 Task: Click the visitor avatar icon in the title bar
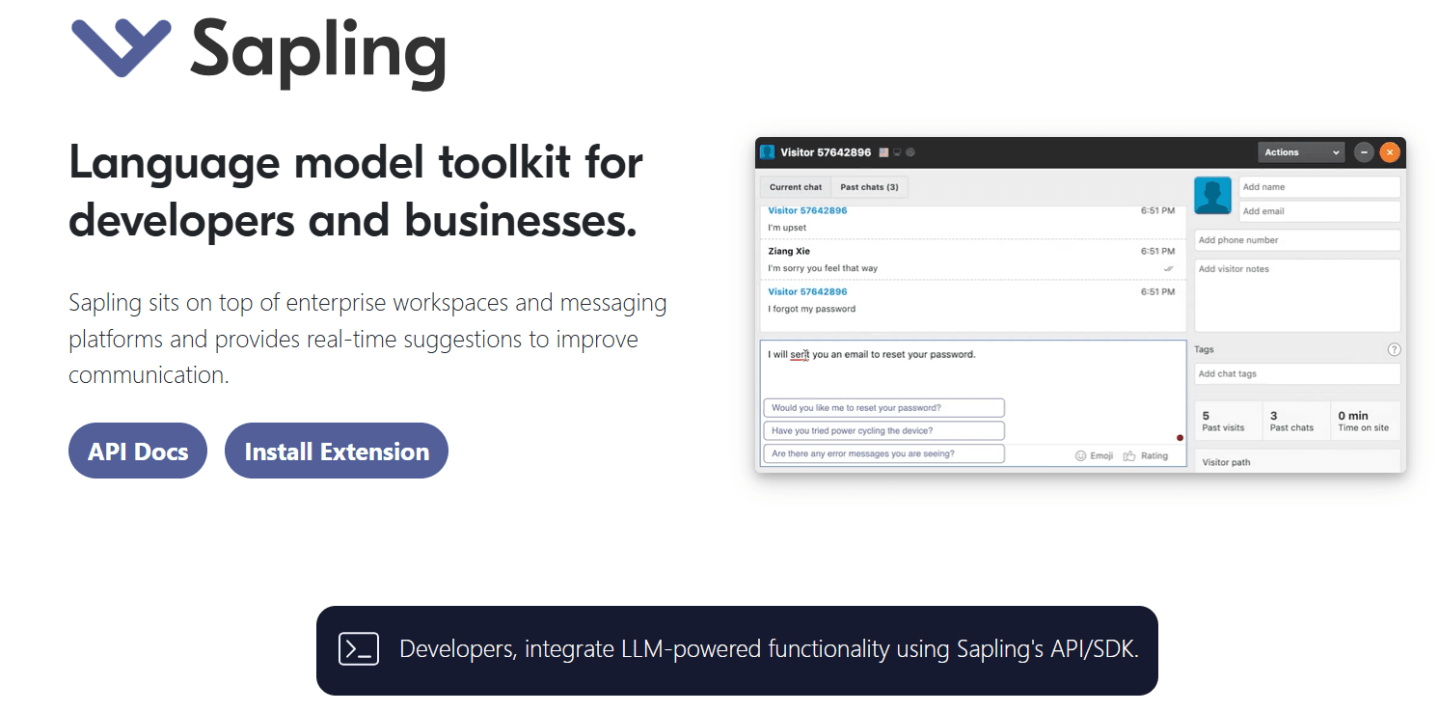click(x=767, y=152)
